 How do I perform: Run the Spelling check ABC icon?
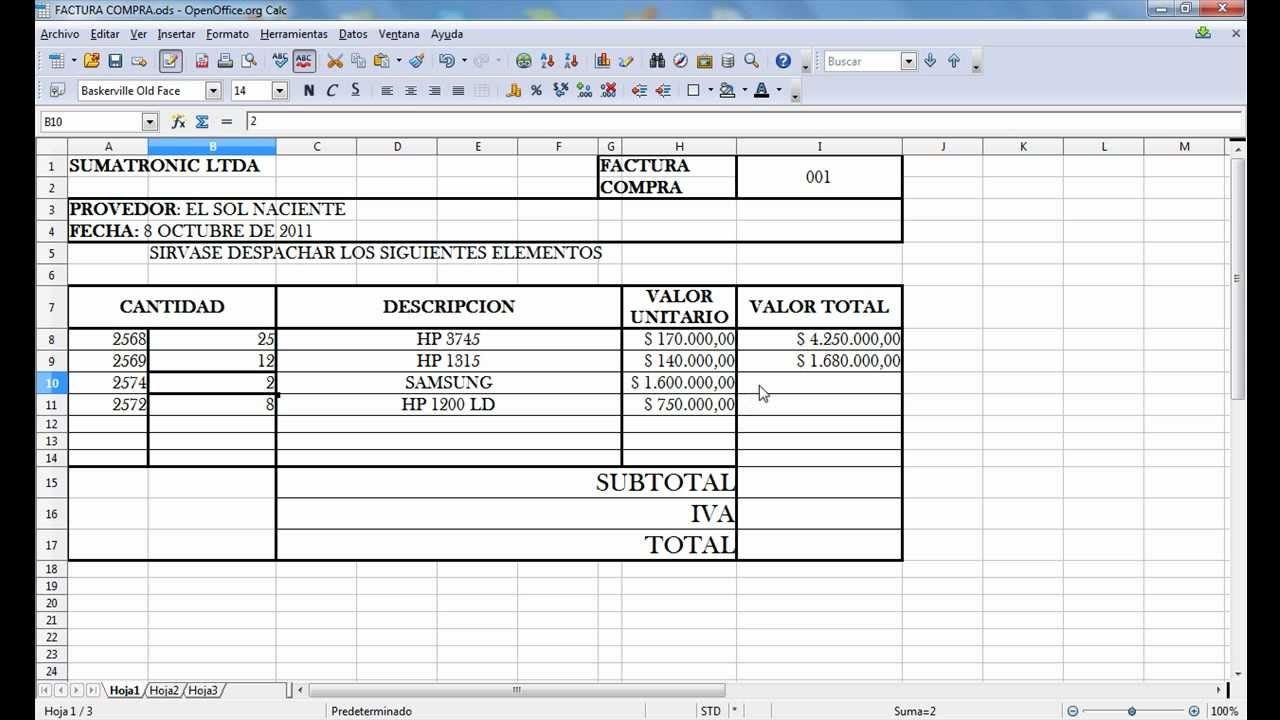pos(281,61)
